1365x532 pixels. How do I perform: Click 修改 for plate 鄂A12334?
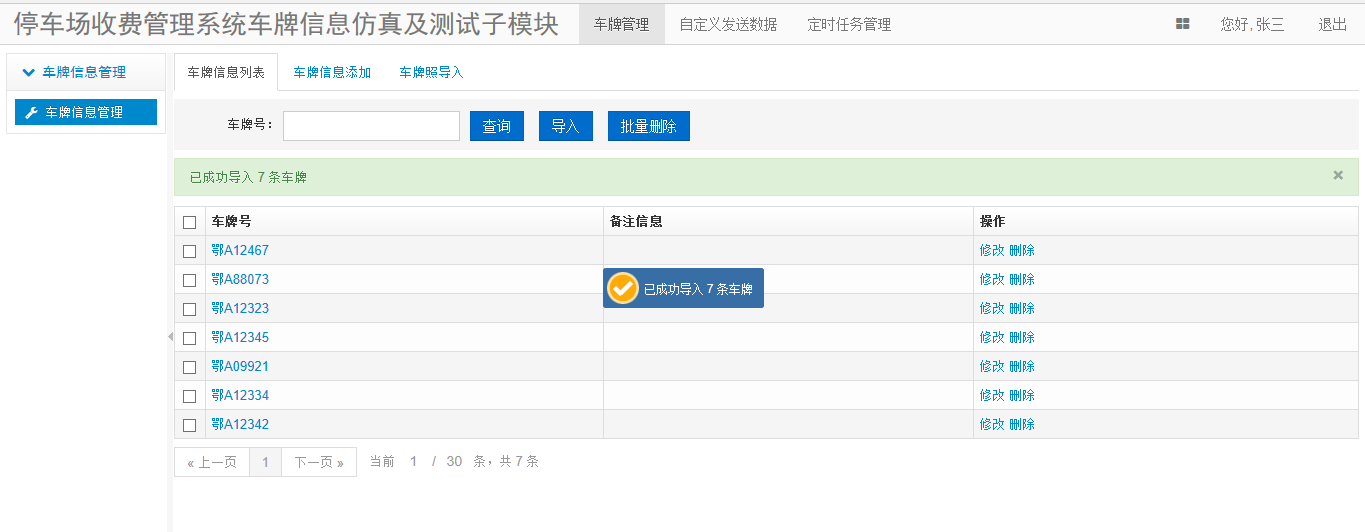tap(992, 395)
